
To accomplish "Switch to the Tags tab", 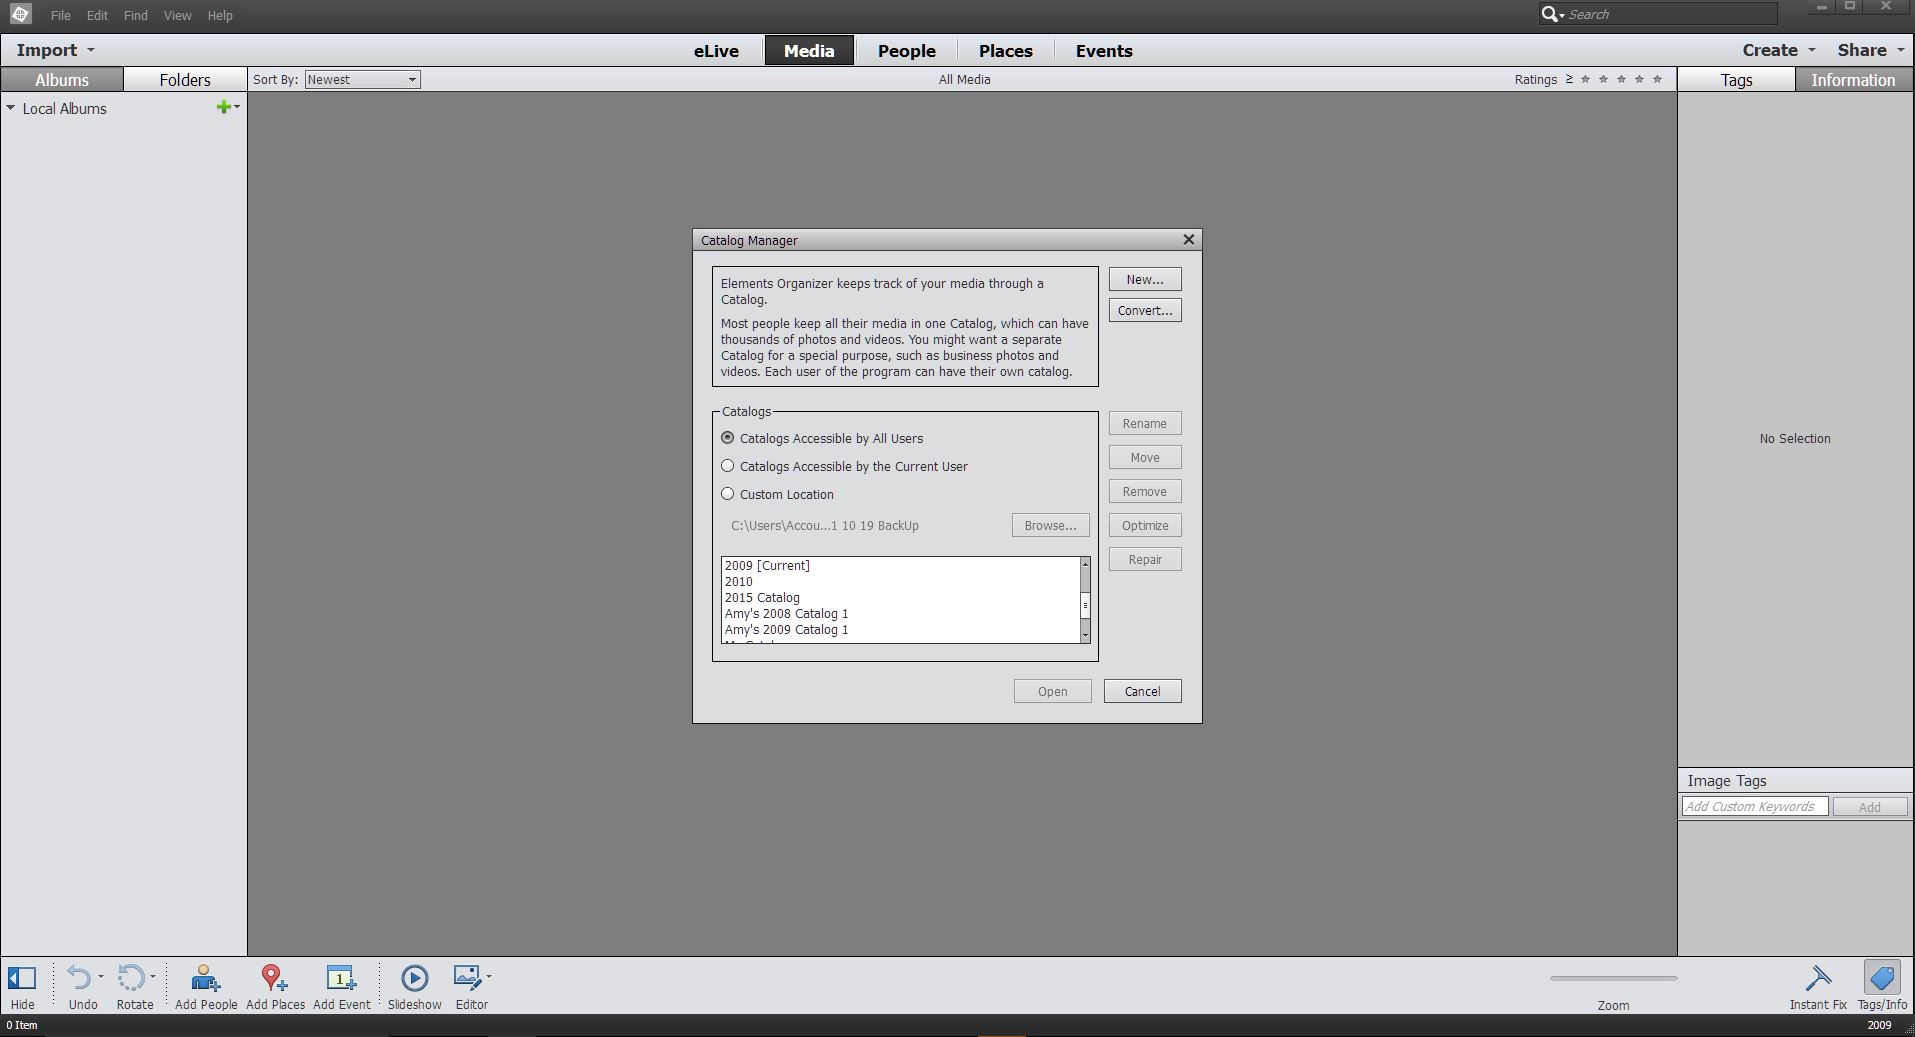I will [1736, 80].
